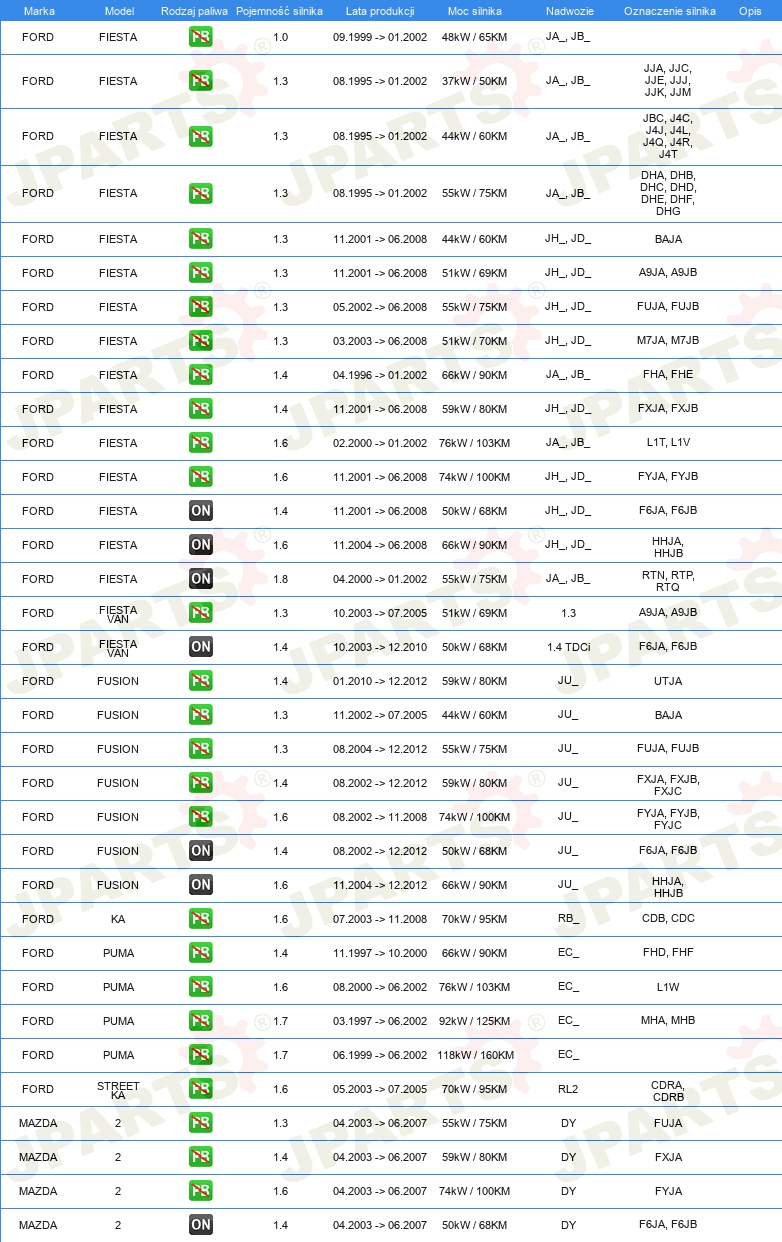Click PB icon in Ford KA CDB, CDC row
This screenshot has height=1242, width=782.
coord(201,919)
